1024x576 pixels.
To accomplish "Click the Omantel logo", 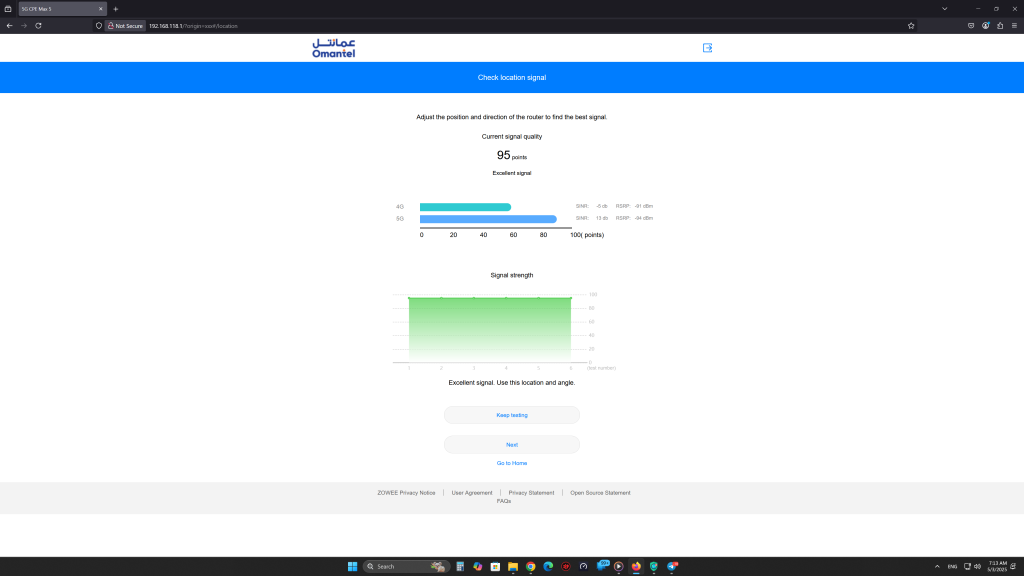I will 335,45.
